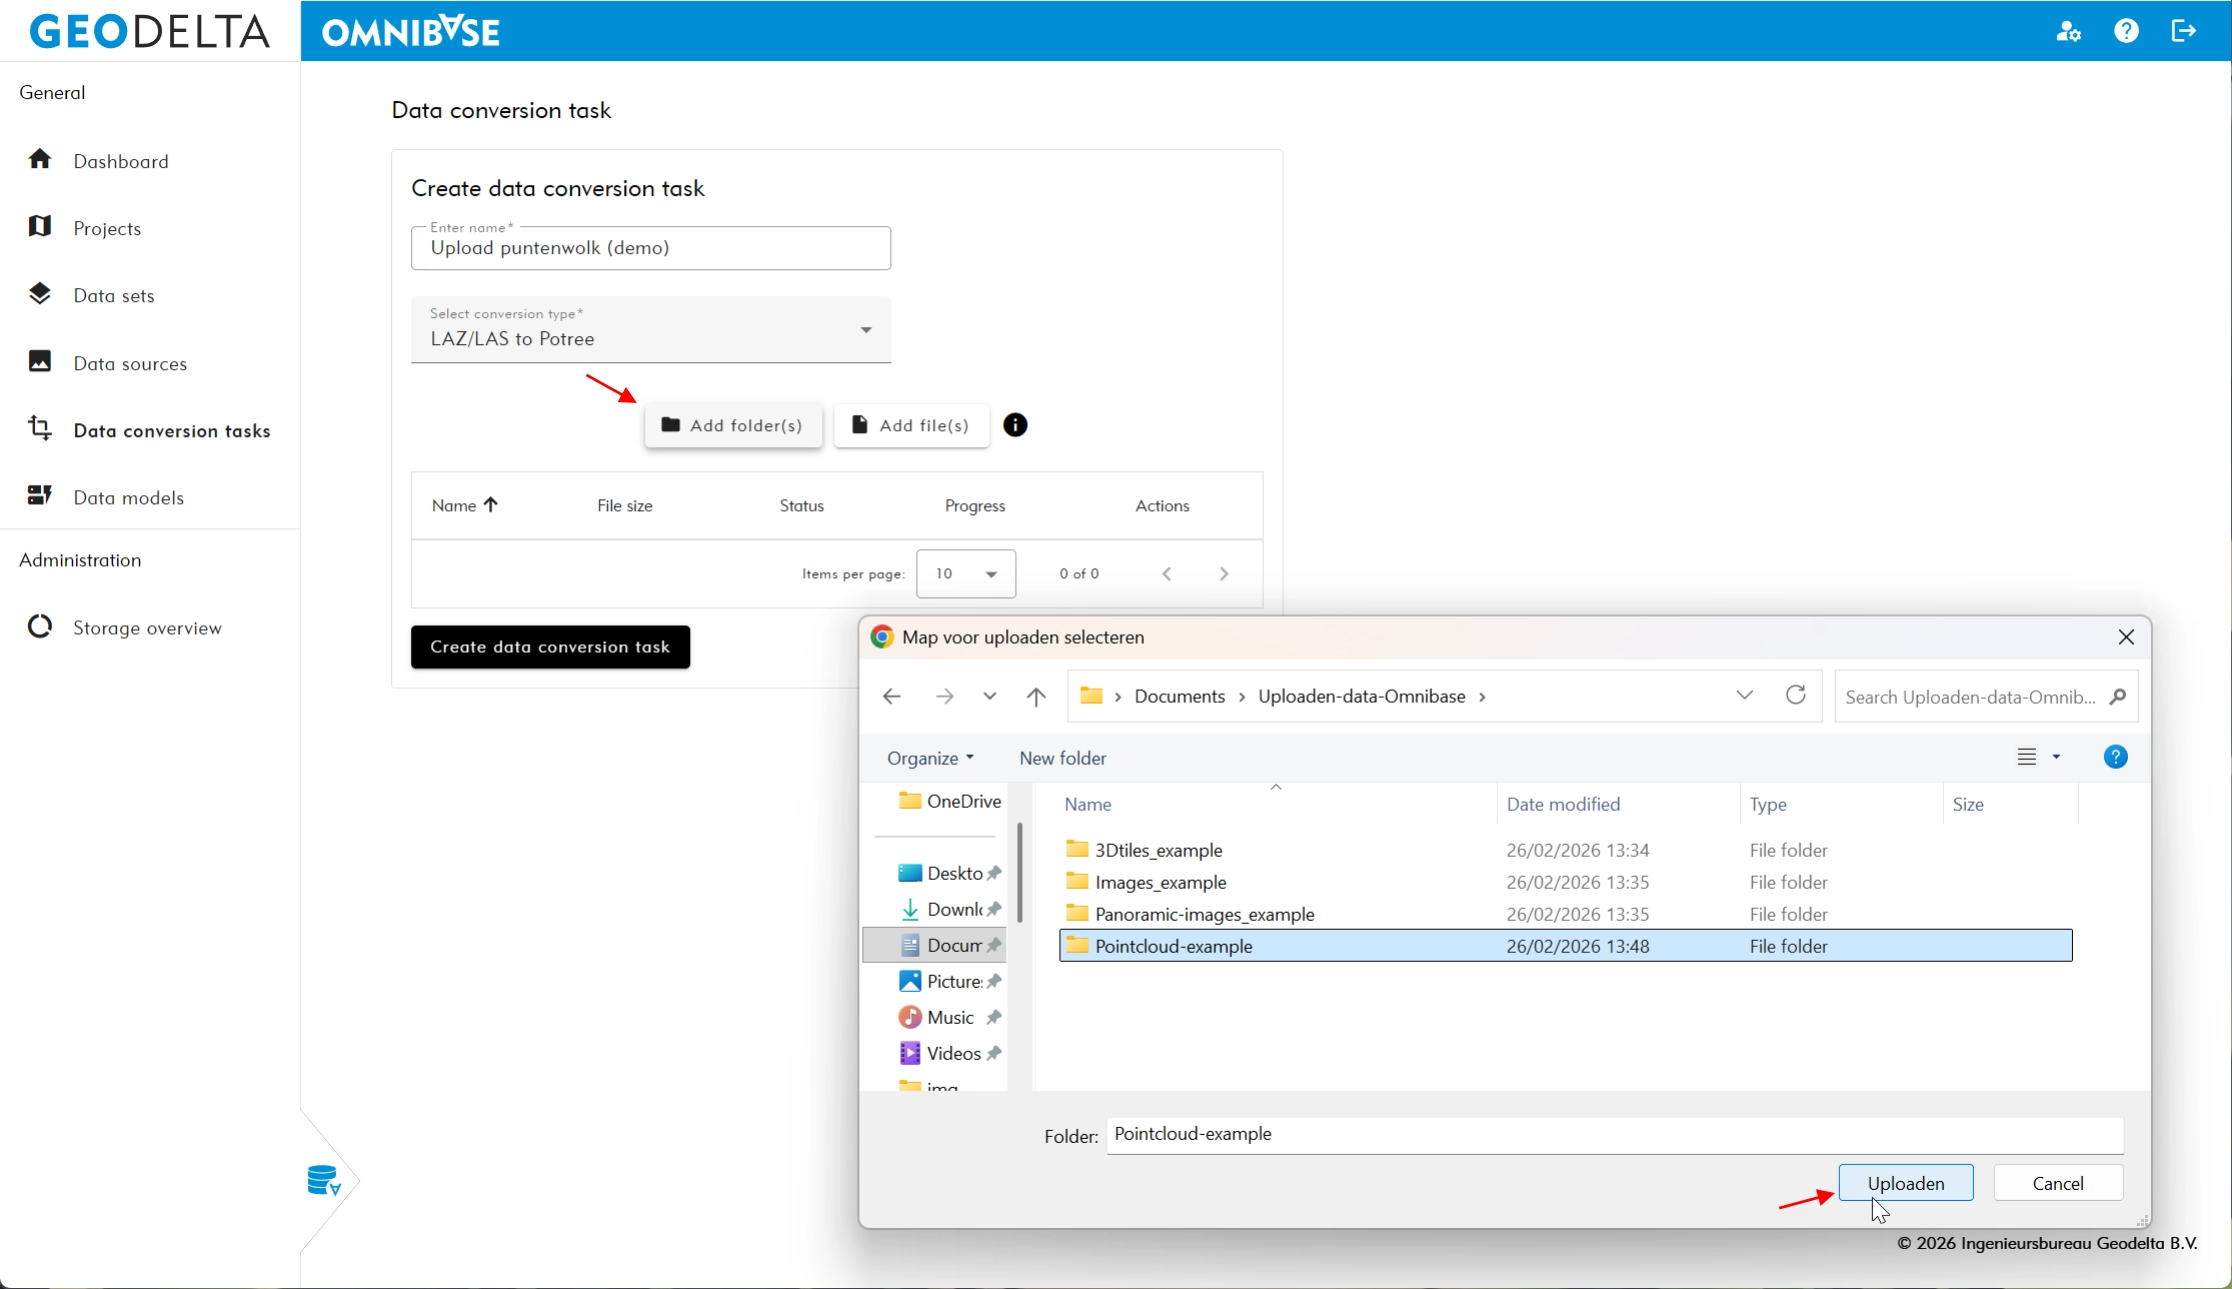Click the navigation pane scrollbar in dialog
This screenshot has height=1289, width=2232.
tap(1019, 870)
